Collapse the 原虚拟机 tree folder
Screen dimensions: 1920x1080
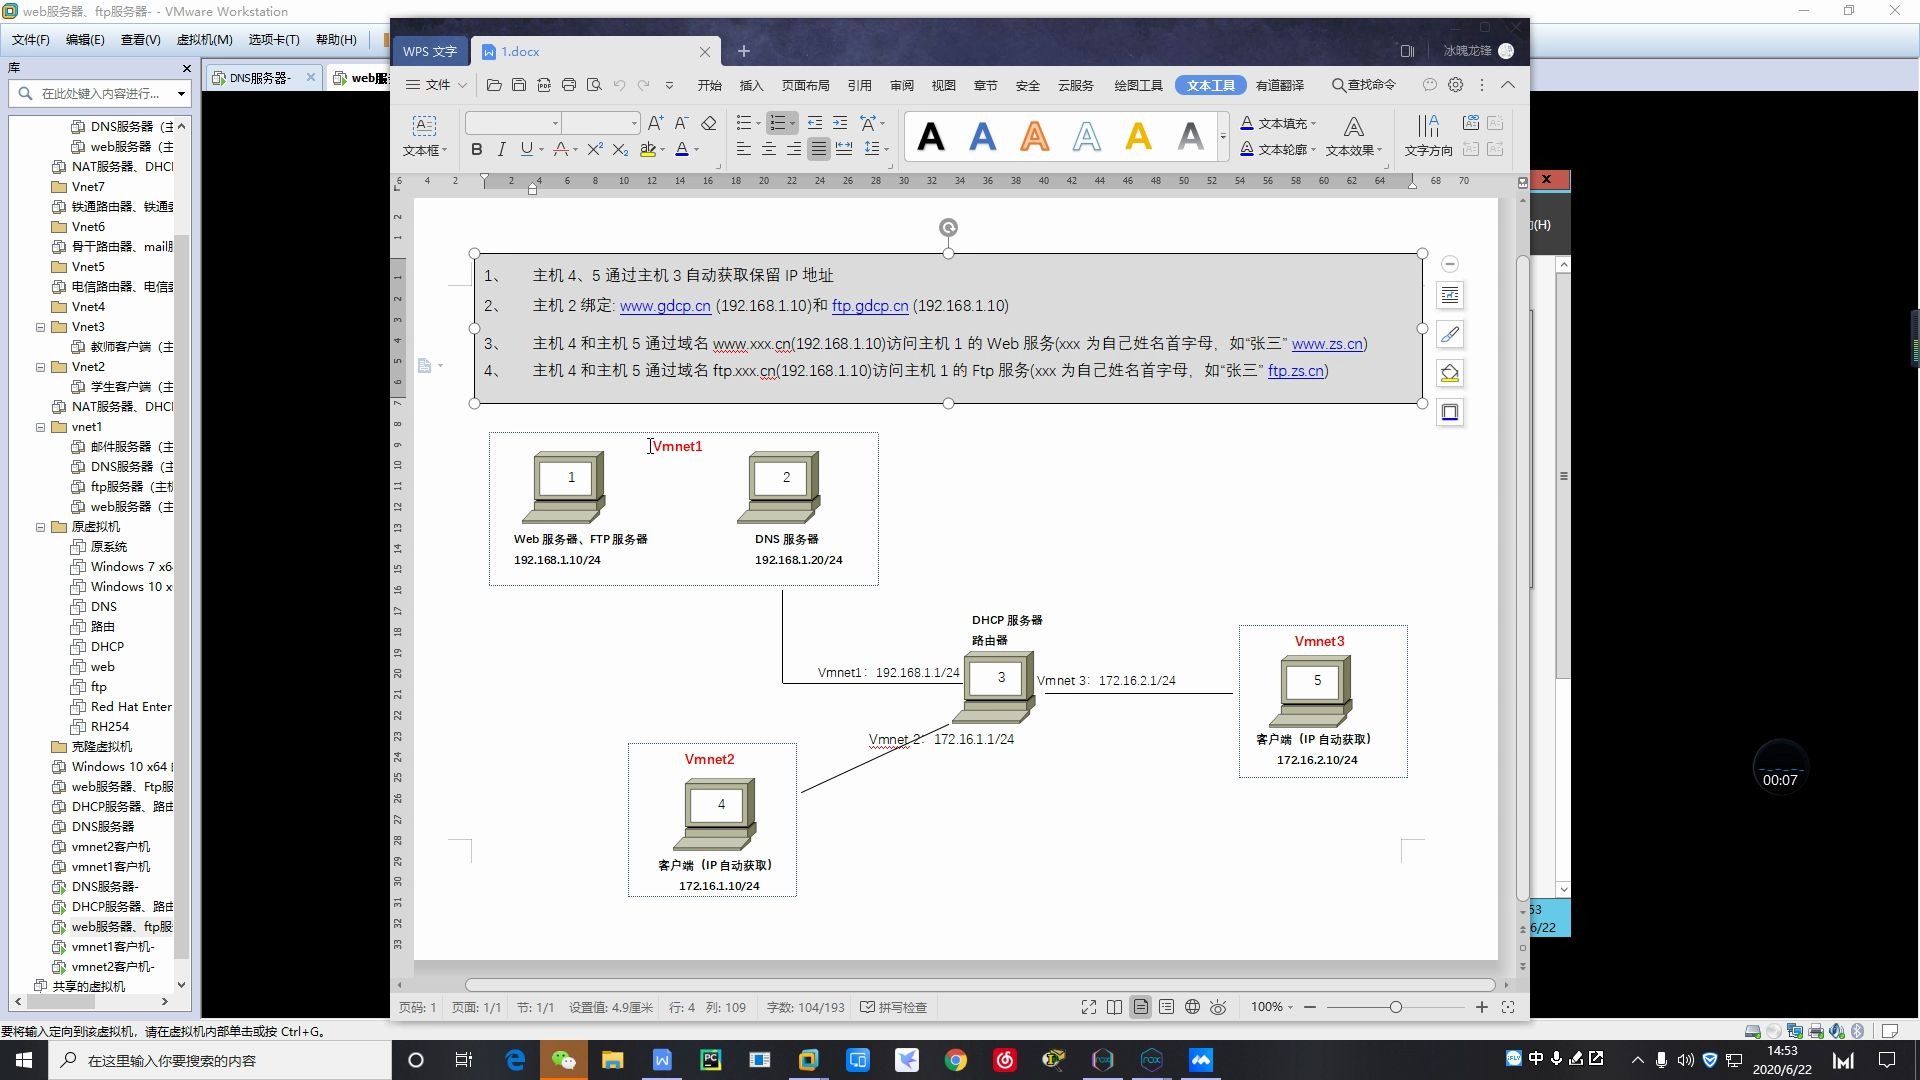tap(41, 527)
